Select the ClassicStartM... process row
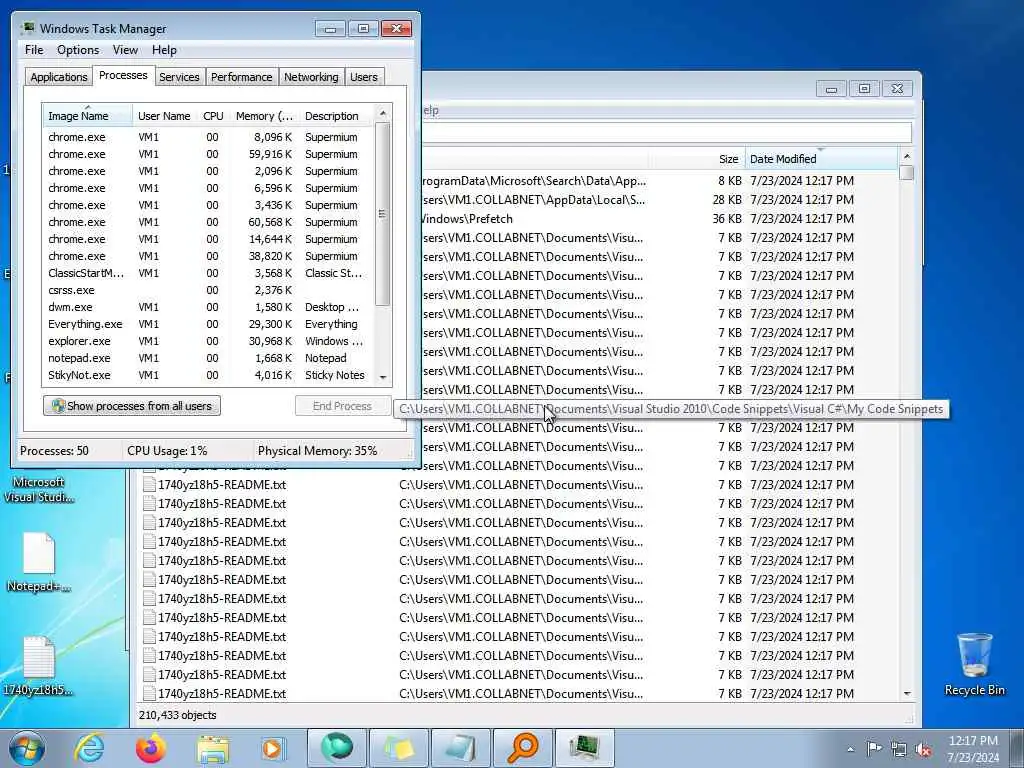Screen dimensions: 1024x768 point(209,273)
